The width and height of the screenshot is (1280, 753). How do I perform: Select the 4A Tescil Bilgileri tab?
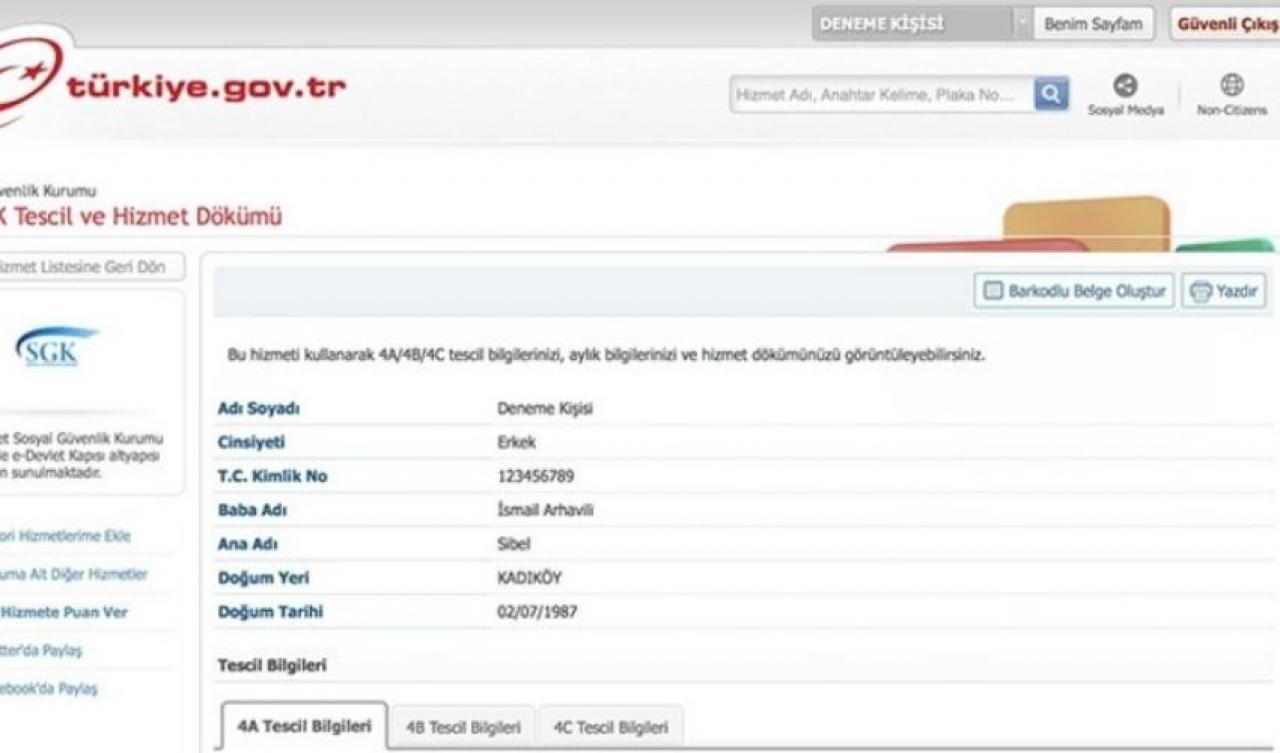304,726
